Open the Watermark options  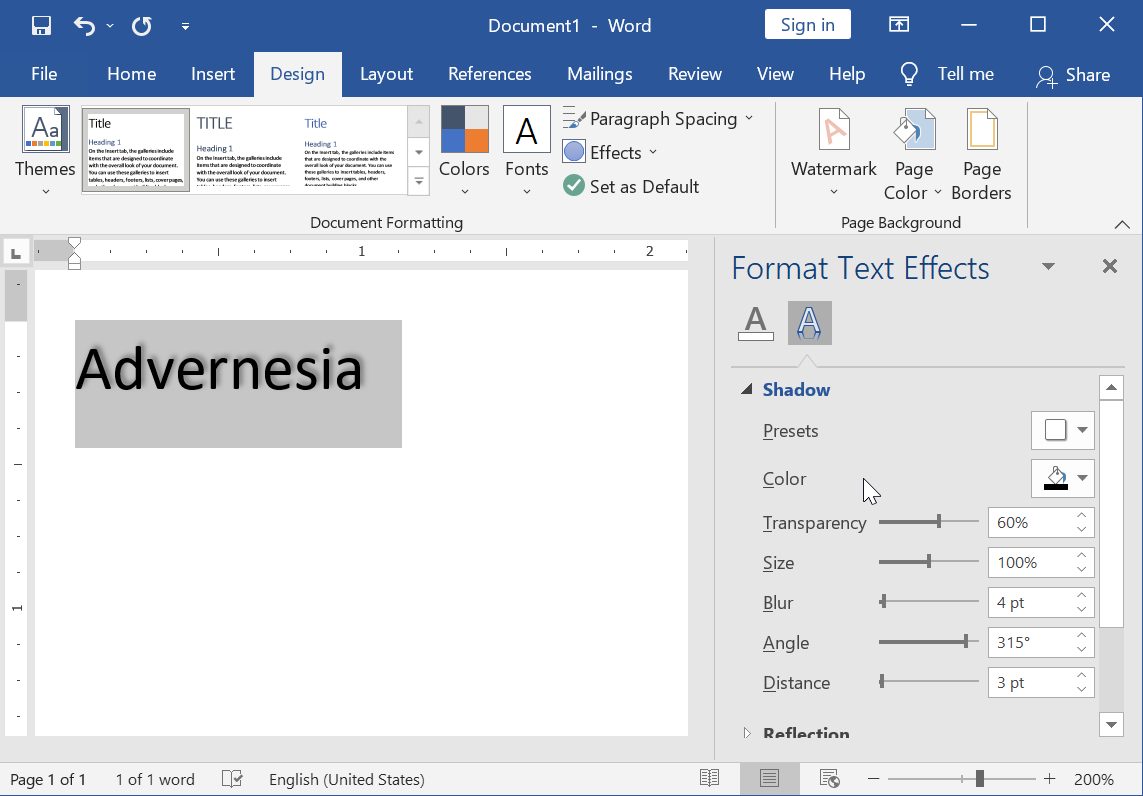coord(833,153)
